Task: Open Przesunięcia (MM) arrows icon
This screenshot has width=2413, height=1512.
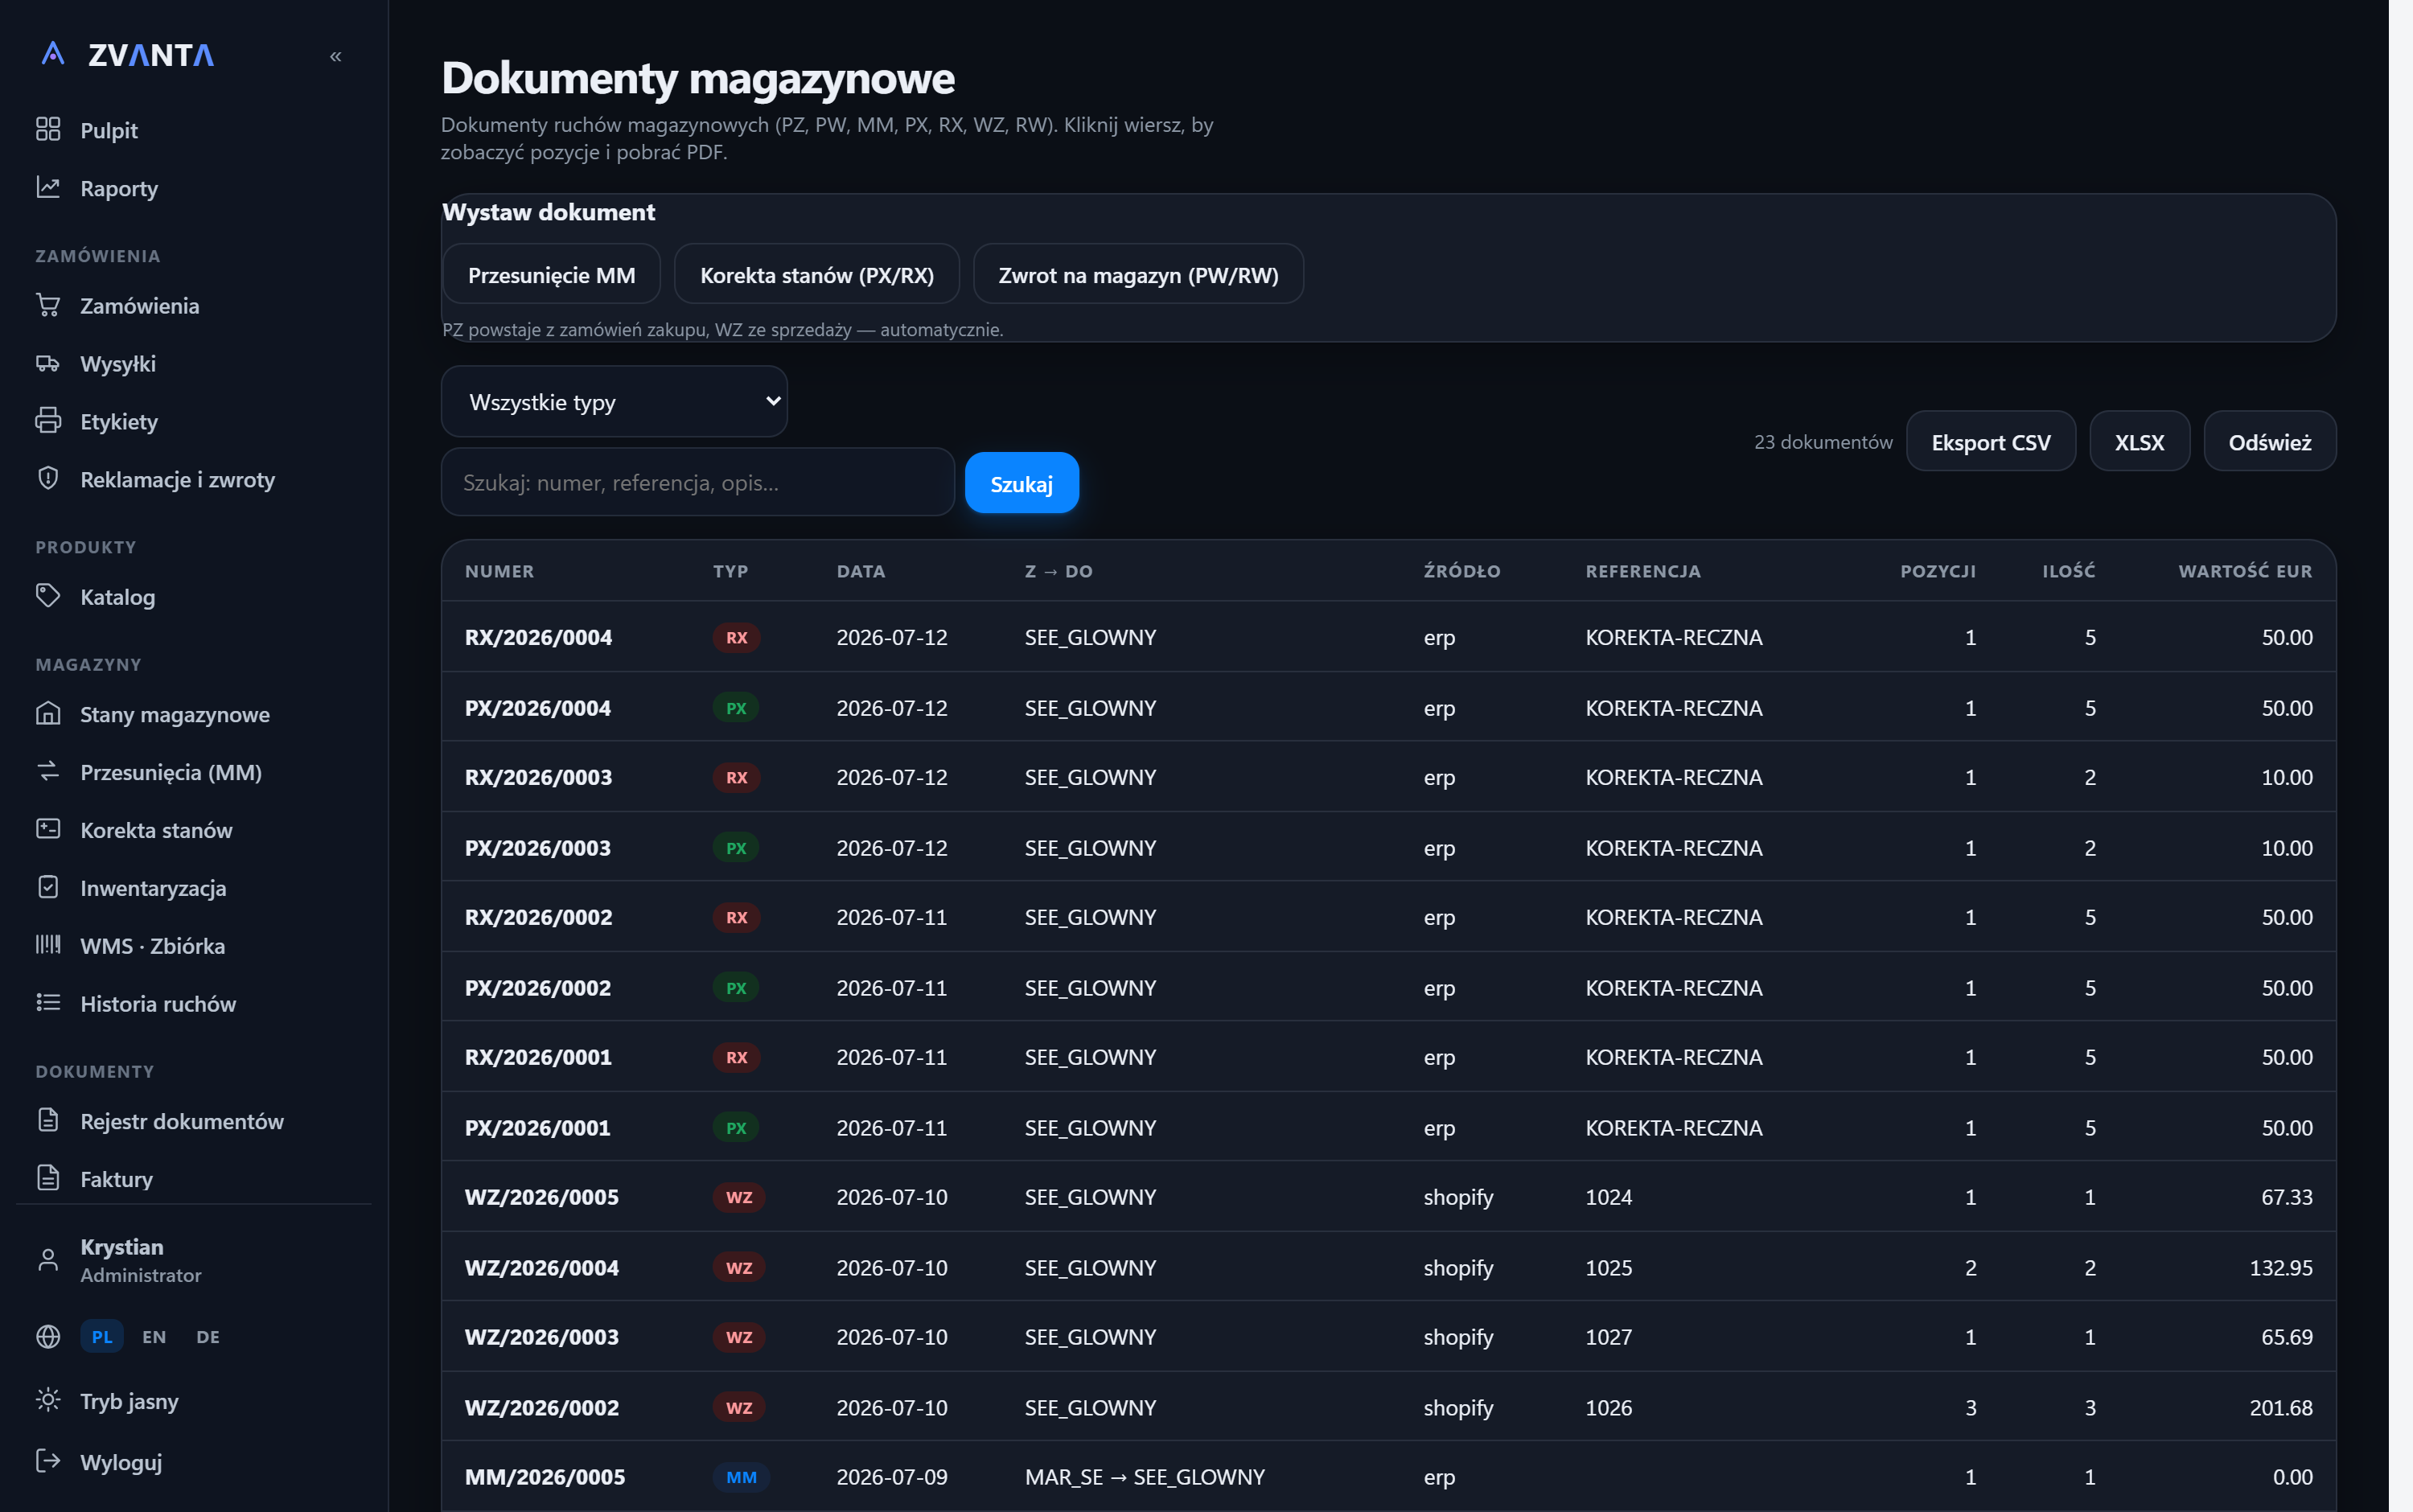Action: [x=48, y=771]
